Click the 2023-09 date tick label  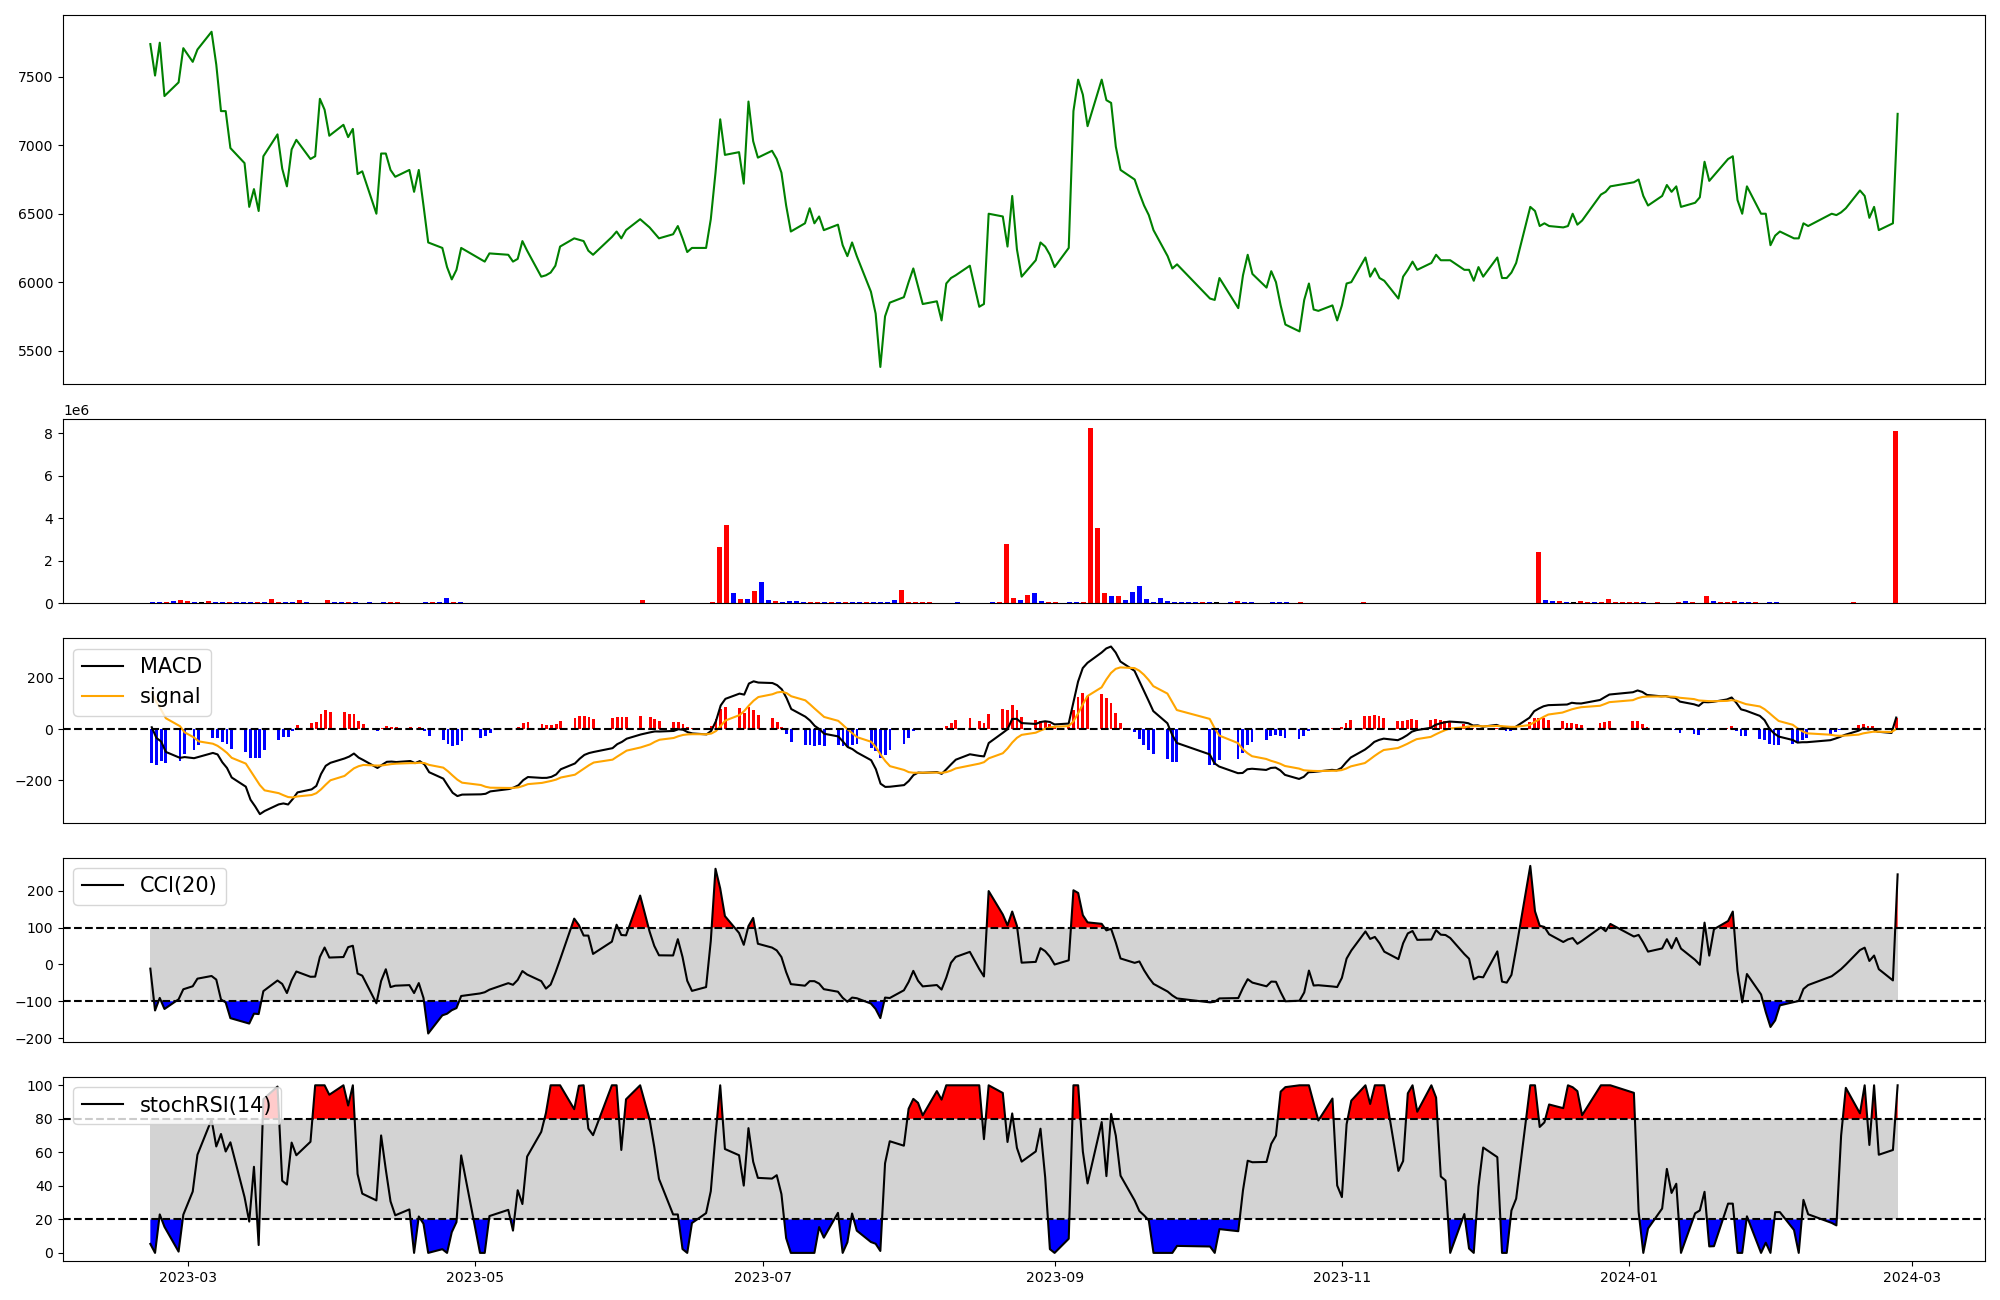(x=1056, y=1277)
